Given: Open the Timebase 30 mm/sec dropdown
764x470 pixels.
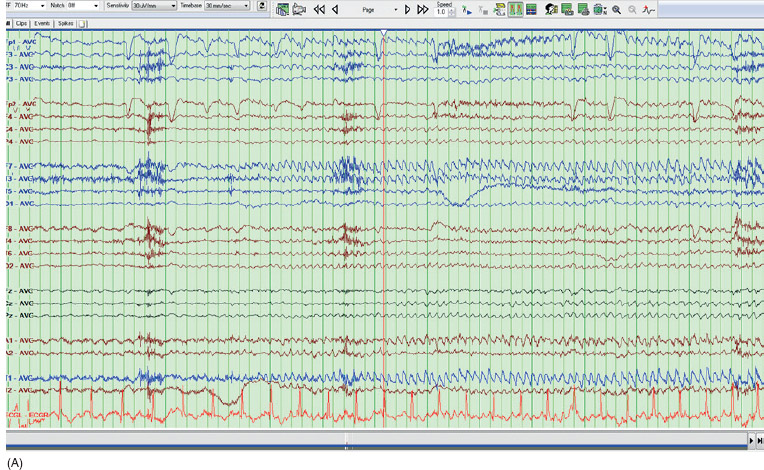Looking at the screenshot, I should coord(246,6).
